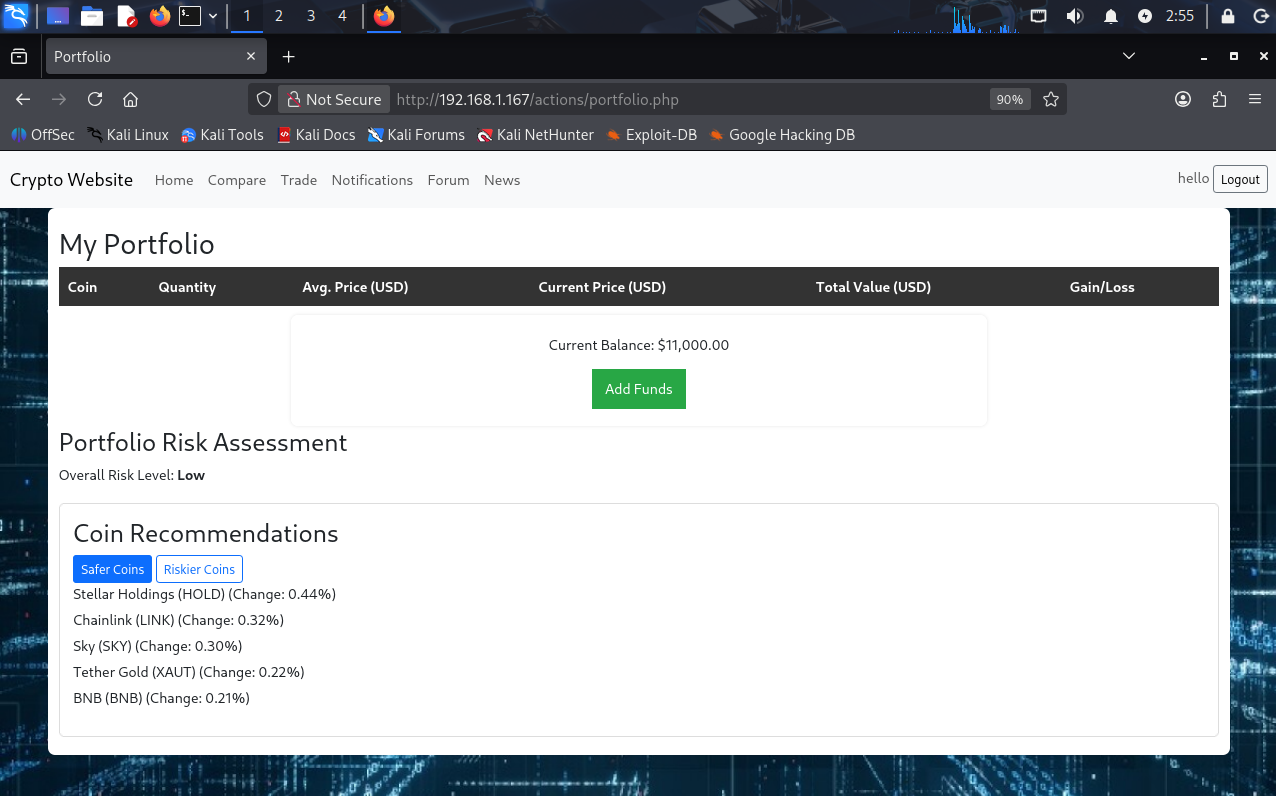
Task: Open the Trade page in navbar
Action: [x=298, y=180]
